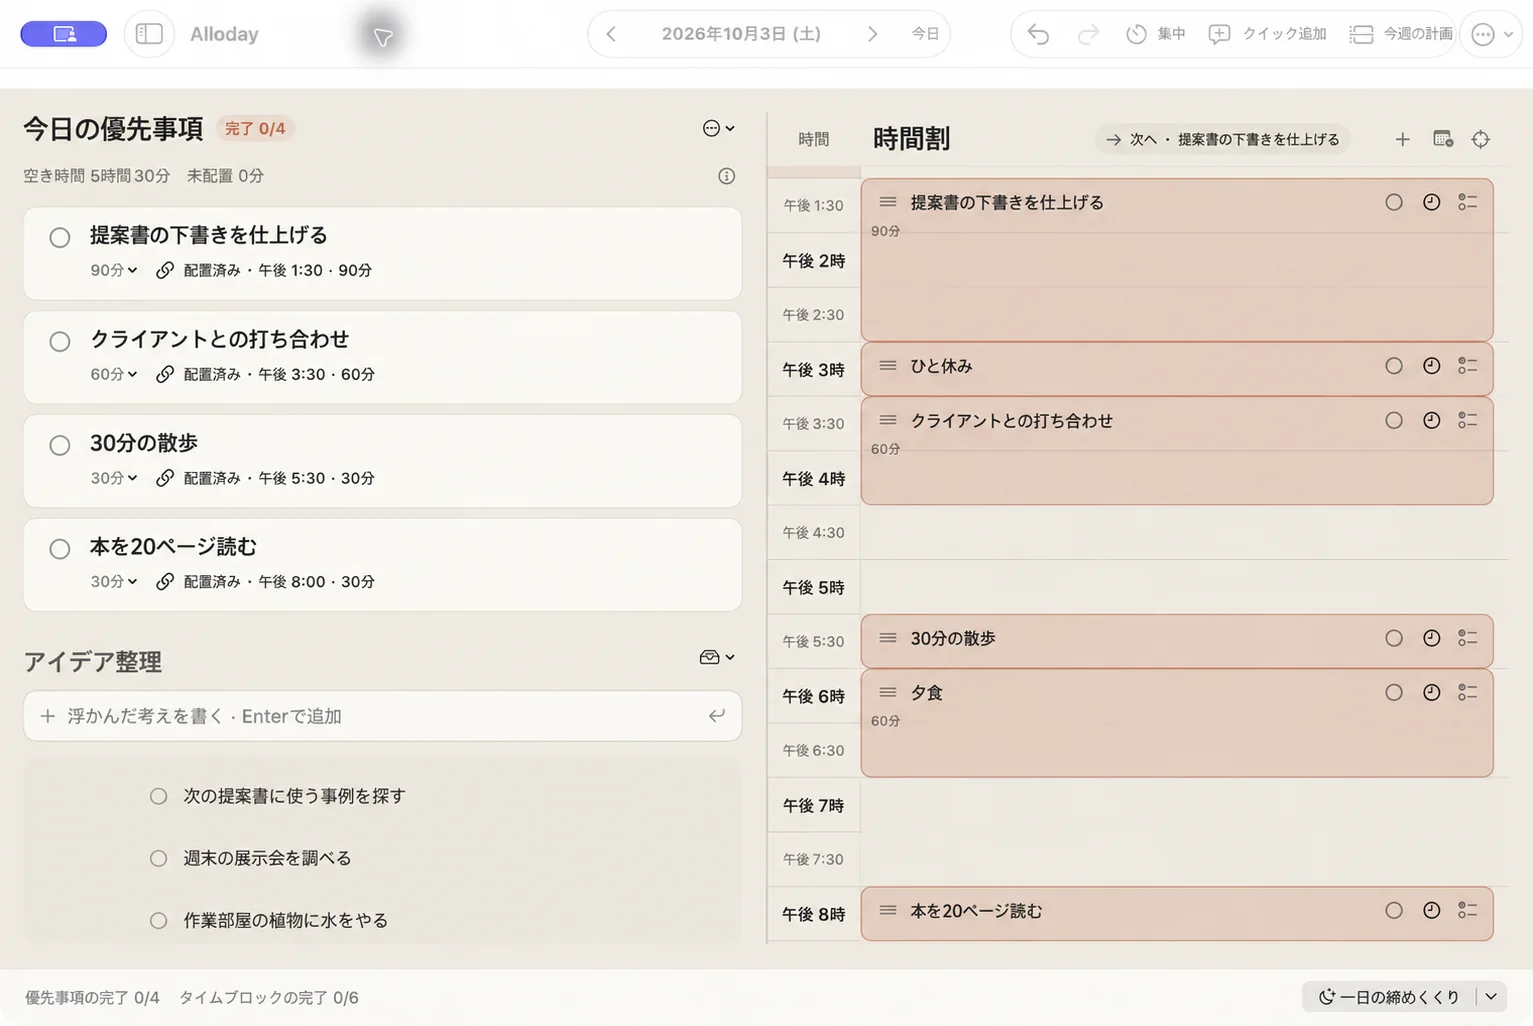Viewport: 1533px width, 1026px height.
Task: Click the crosshair locate icon in 時間割 header
Action: (x=1481, y=139)
